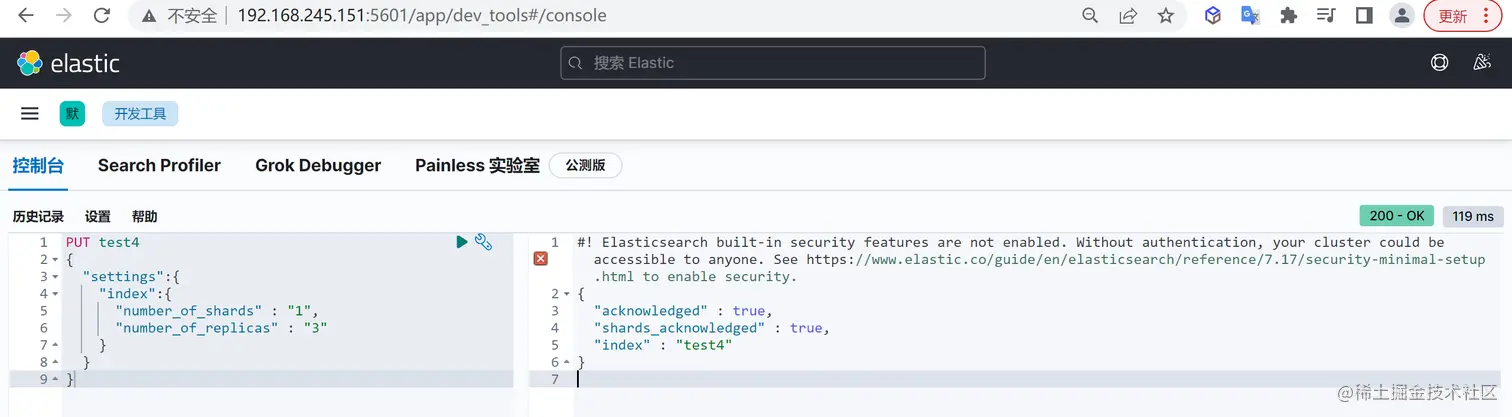
Task: Open the wrench request options icon
Action: [x=483, y=242]
